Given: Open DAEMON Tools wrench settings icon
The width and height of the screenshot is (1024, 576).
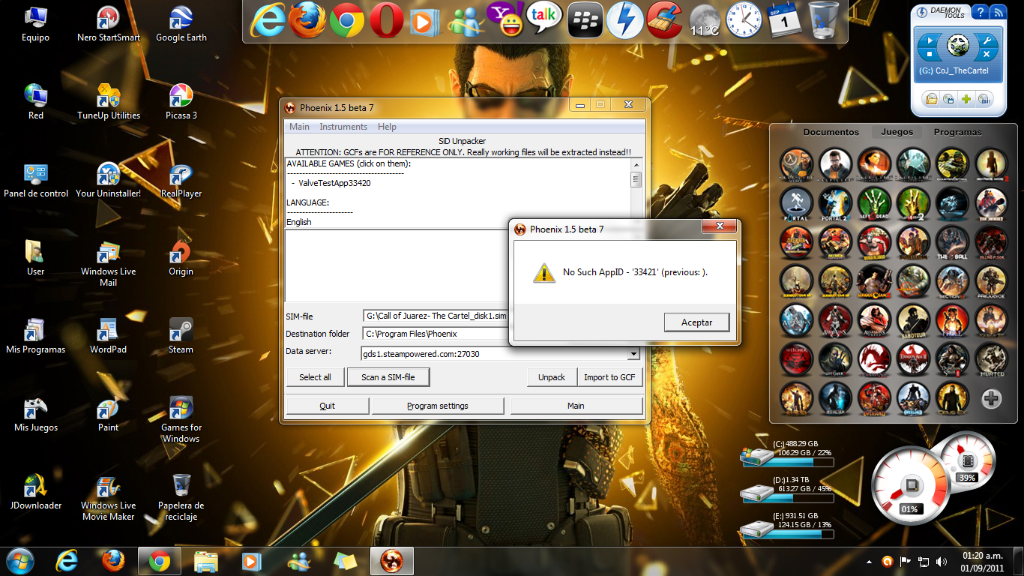Looking at the screenshot, I should 987,40.
